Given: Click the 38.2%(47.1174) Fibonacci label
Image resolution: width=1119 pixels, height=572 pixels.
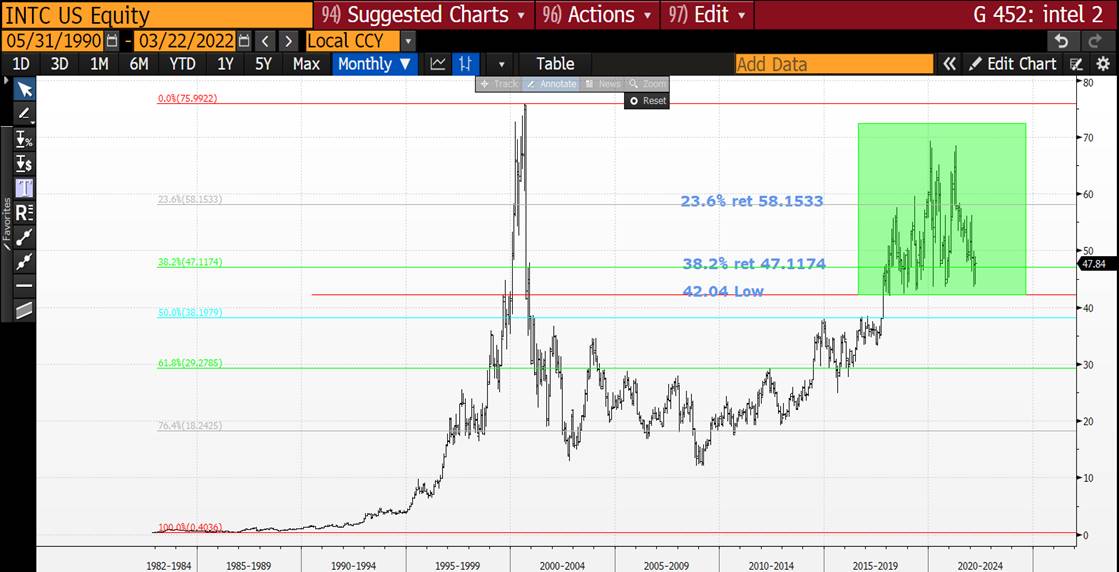Looking at the screenshot, I should click(190, 262).
